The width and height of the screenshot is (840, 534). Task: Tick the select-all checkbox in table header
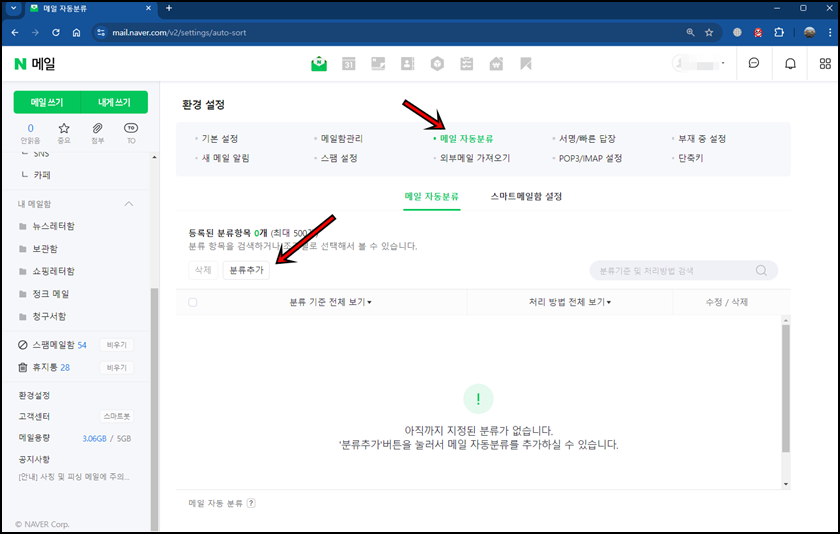pos(193,303)
